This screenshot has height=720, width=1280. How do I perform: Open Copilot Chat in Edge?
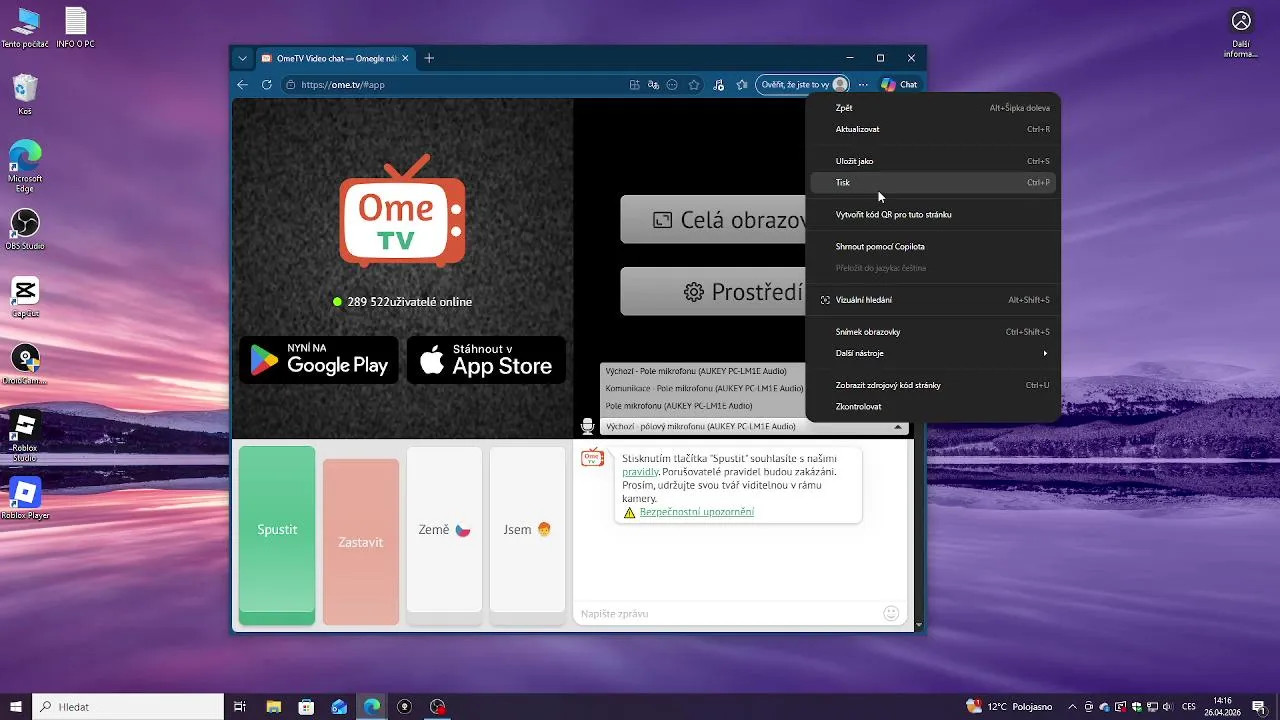pyautogui.click(x=898, y=85)
